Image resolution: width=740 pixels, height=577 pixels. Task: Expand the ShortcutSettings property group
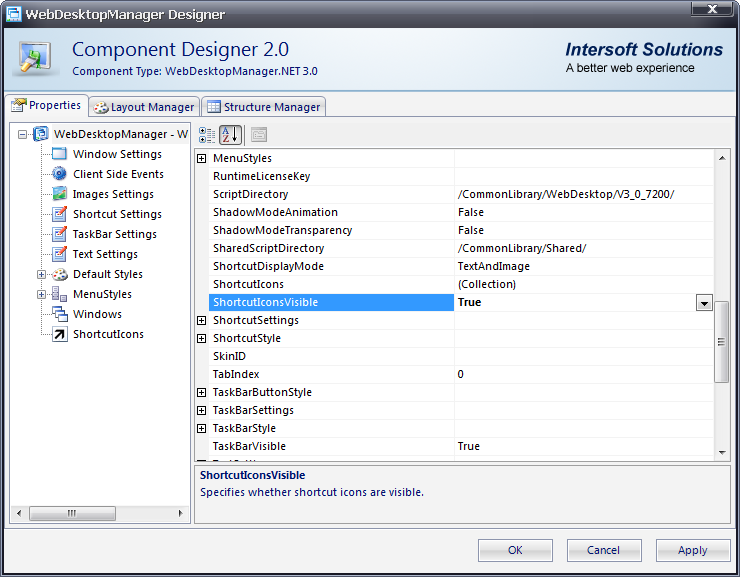click(x=202, y=320)
